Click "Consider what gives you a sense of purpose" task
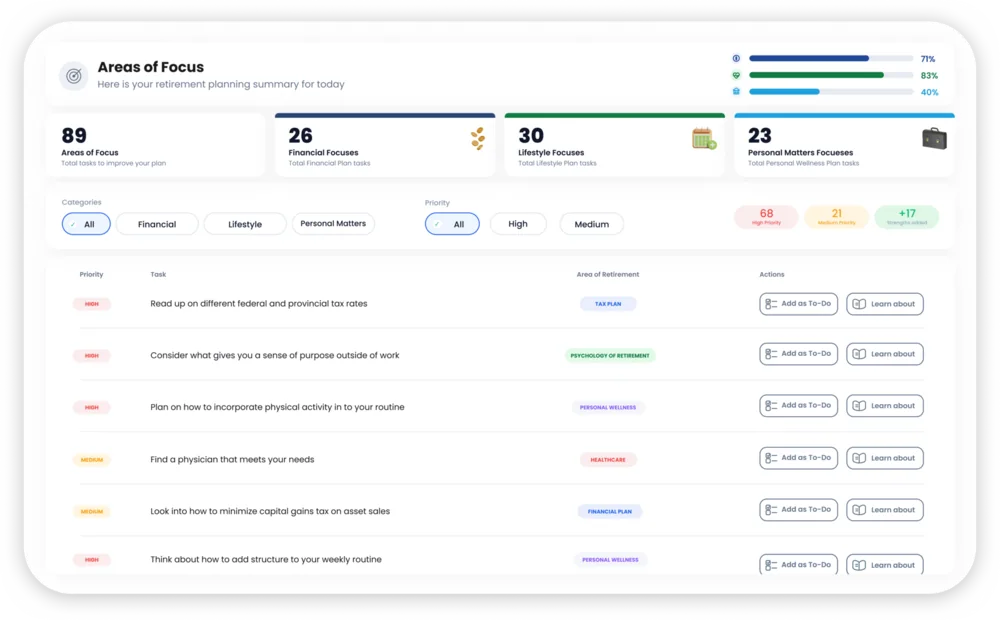 (x=275, y=355)
